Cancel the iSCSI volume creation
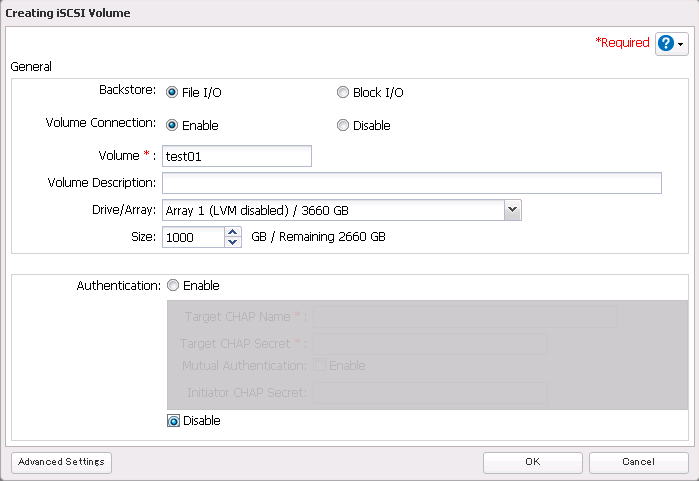Viewport: 699px width, 481px height. [638, 462]
